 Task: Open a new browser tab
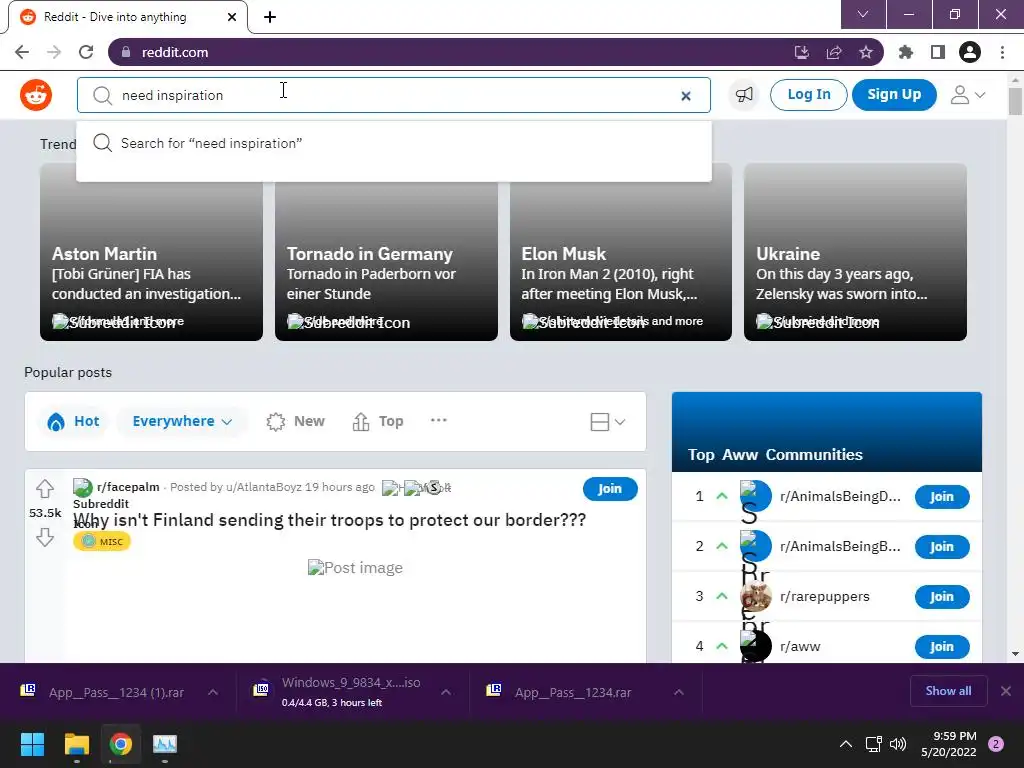[270, 17]
